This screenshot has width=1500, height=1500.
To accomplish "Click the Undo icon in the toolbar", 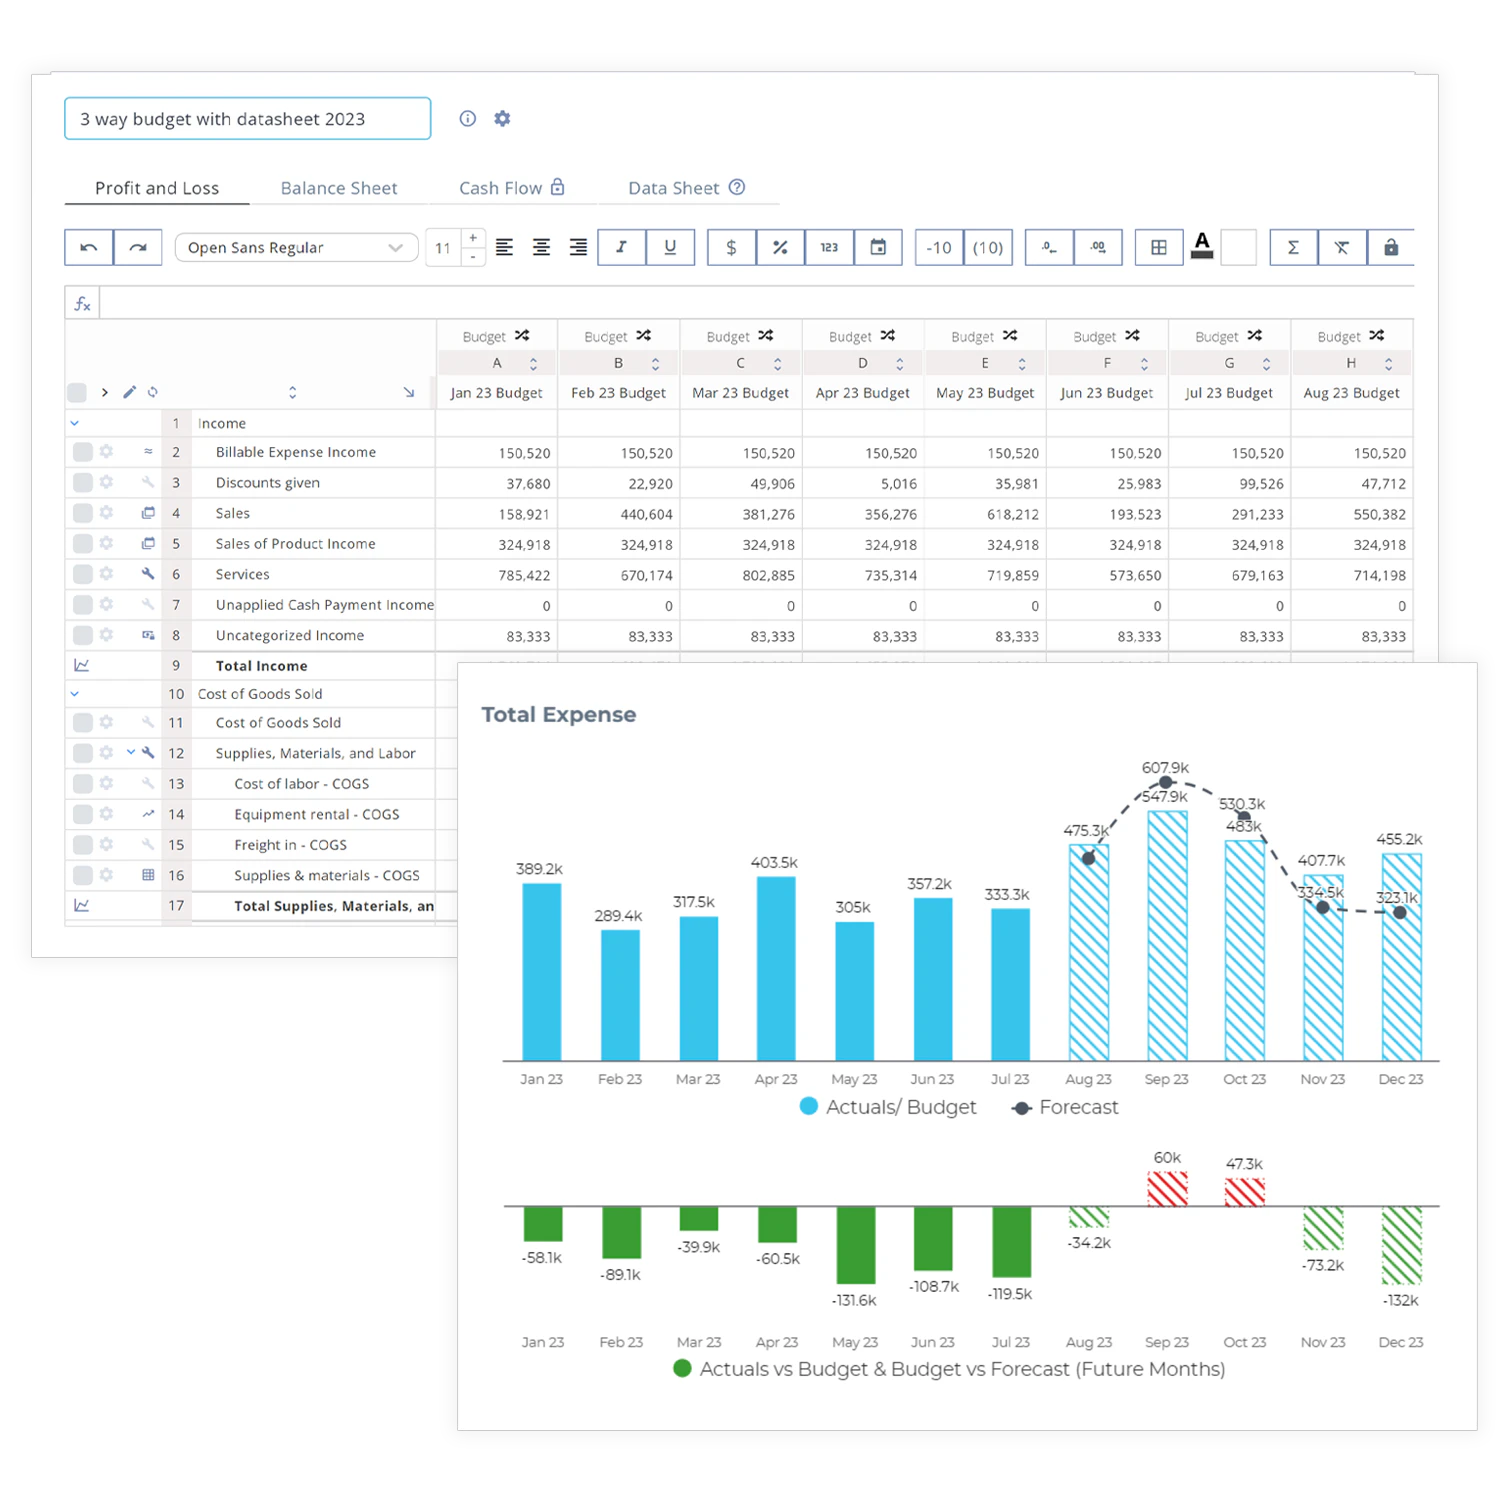I will (88, 247).
